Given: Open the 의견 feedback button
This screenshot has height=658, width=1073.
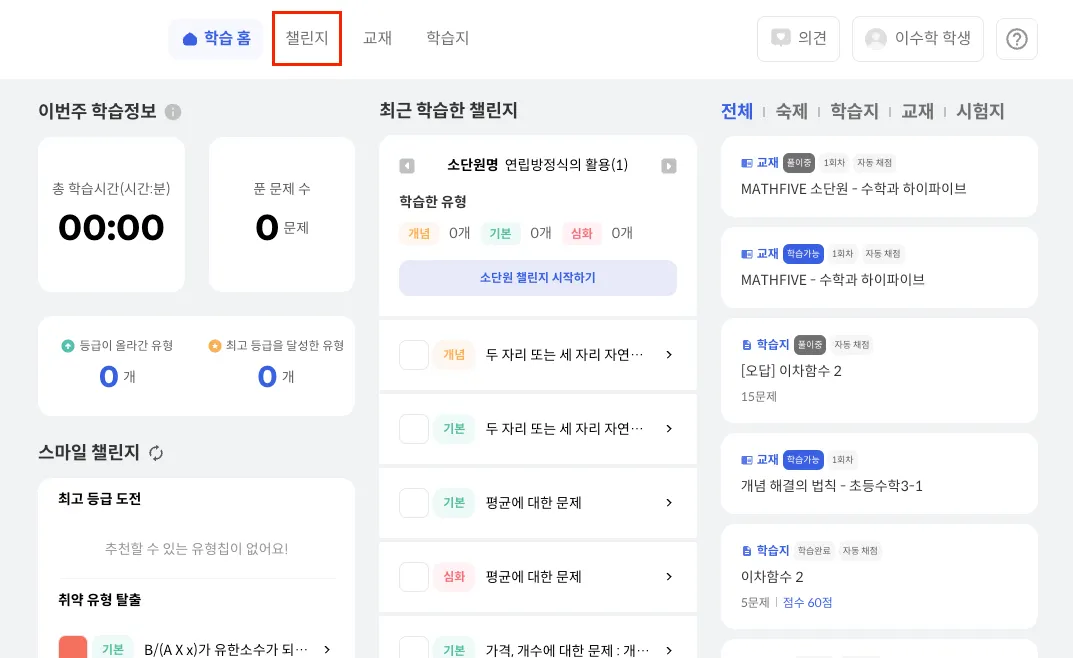Looking at the screenshot, I should coord(798,39).
